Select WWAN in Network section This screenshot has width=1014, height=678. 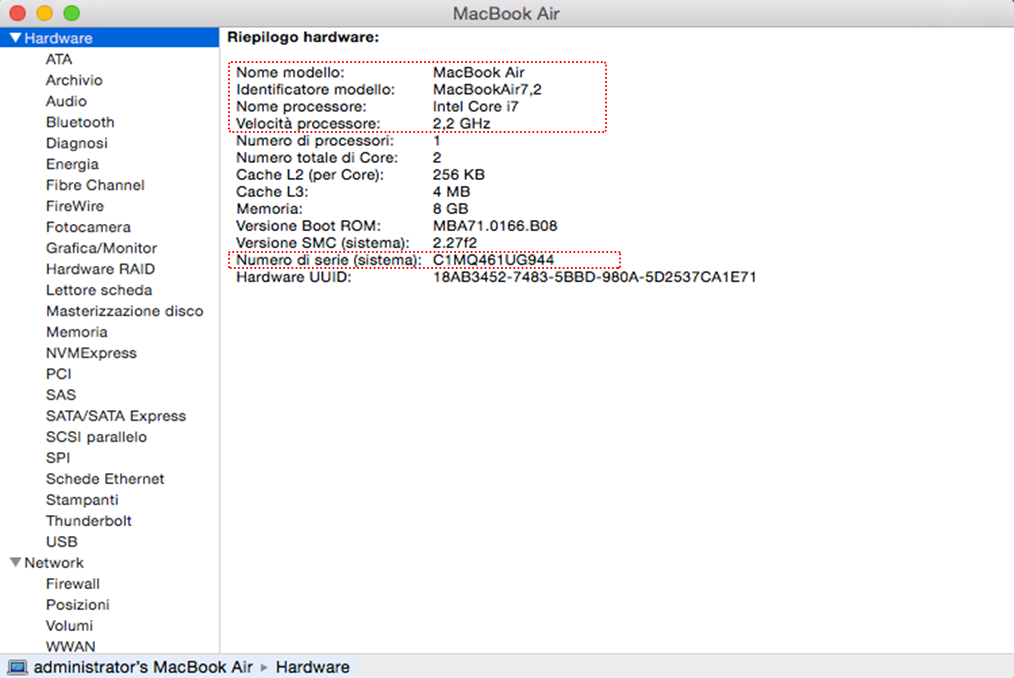click(71, 647)
